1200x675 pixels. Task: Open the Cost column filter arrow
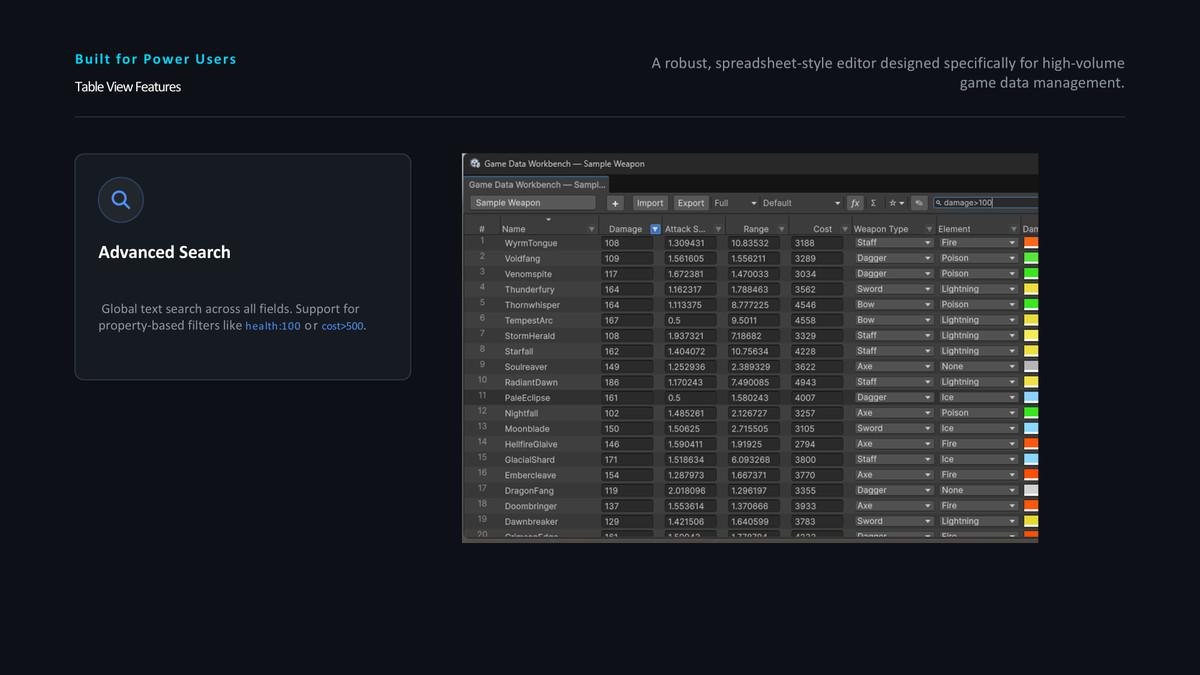pyautogui.click(x=845, y=229)
